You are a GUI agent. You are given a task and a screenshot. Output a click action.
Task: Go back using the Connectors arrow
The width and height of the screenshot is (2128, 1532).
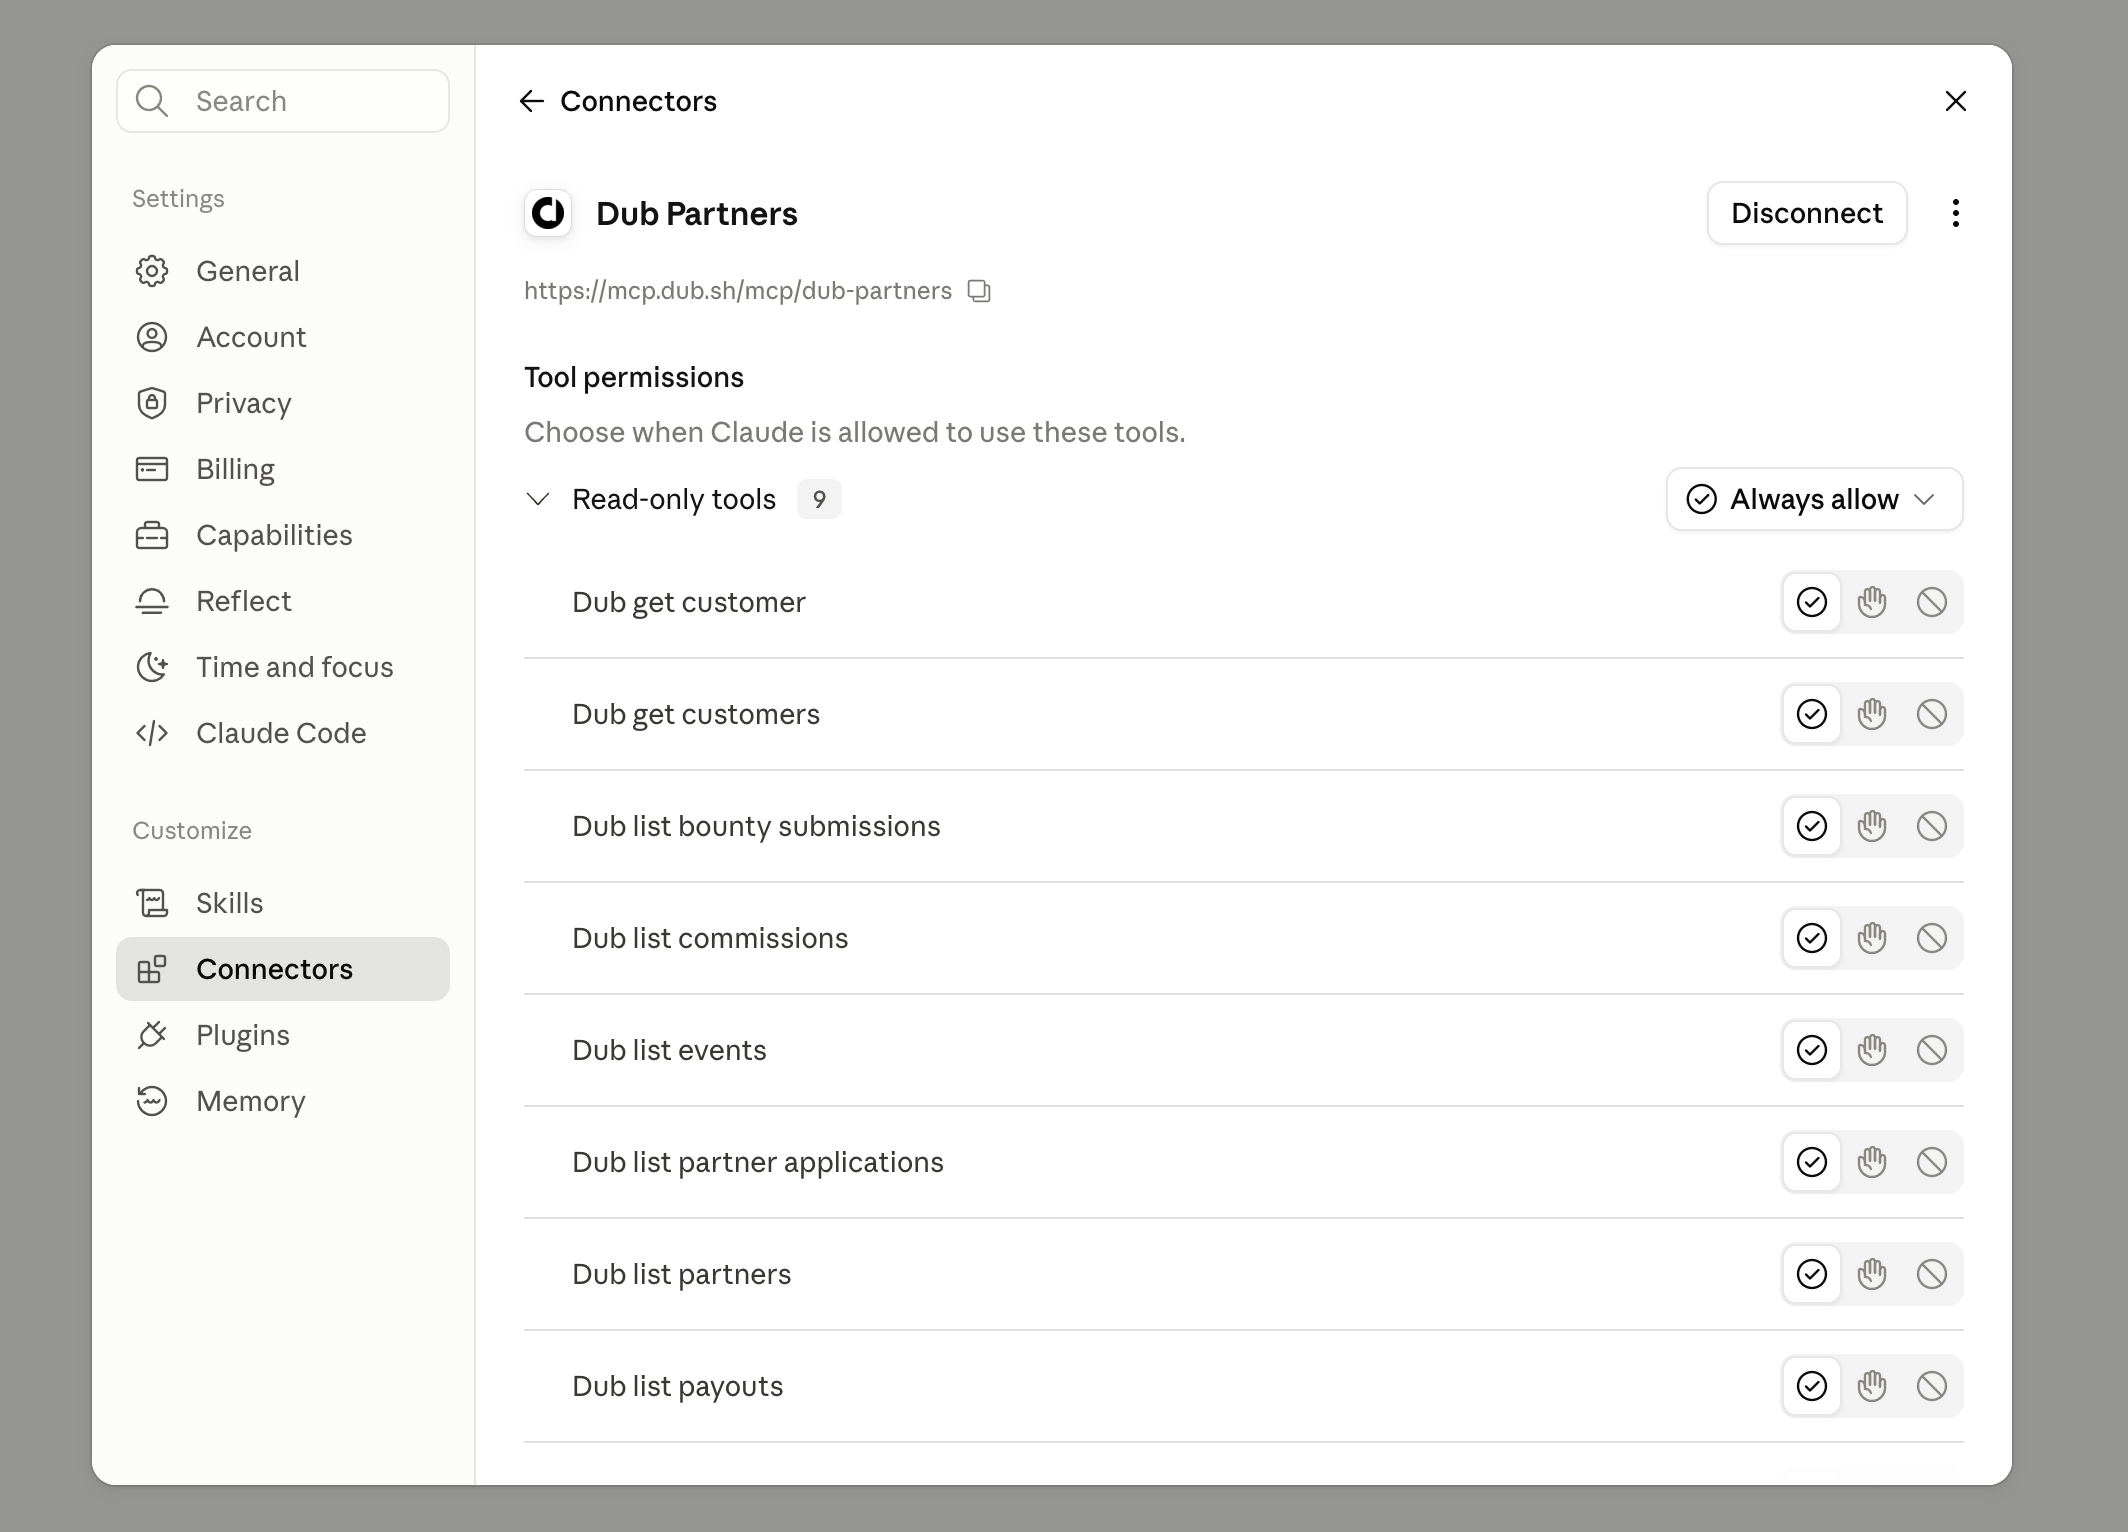pyautogui.click(x=531, y=101)
